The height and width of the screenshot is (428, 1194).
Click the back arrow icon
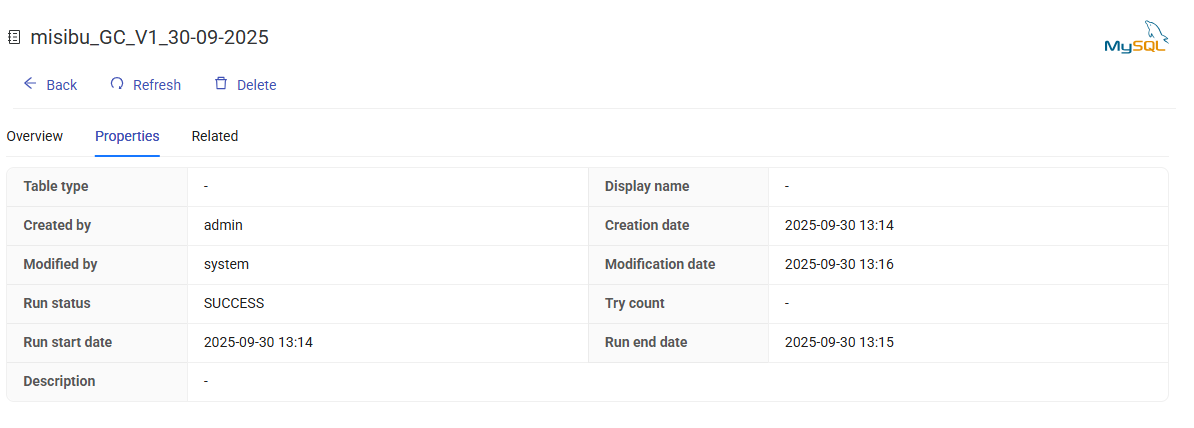[x=30, y=84]
